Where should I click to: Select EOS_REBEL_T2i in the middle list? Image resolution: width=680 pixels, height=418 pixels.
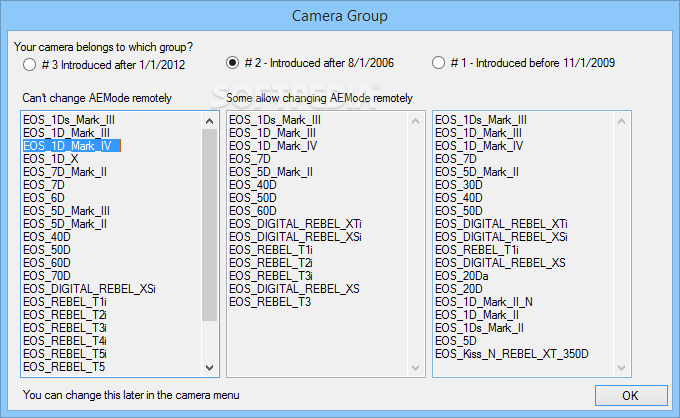[x=271, y=263]
